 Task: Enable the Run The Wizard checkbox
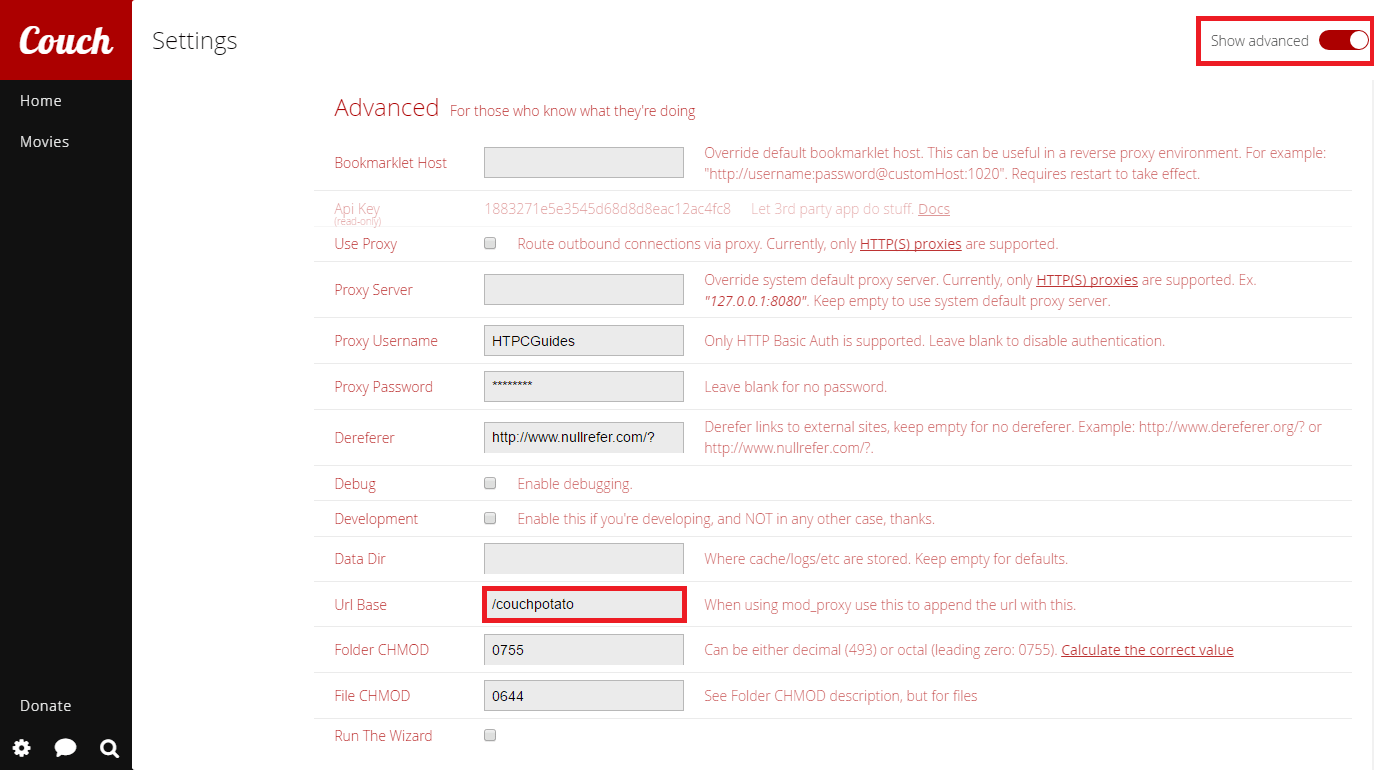click(x=490, y=735)
